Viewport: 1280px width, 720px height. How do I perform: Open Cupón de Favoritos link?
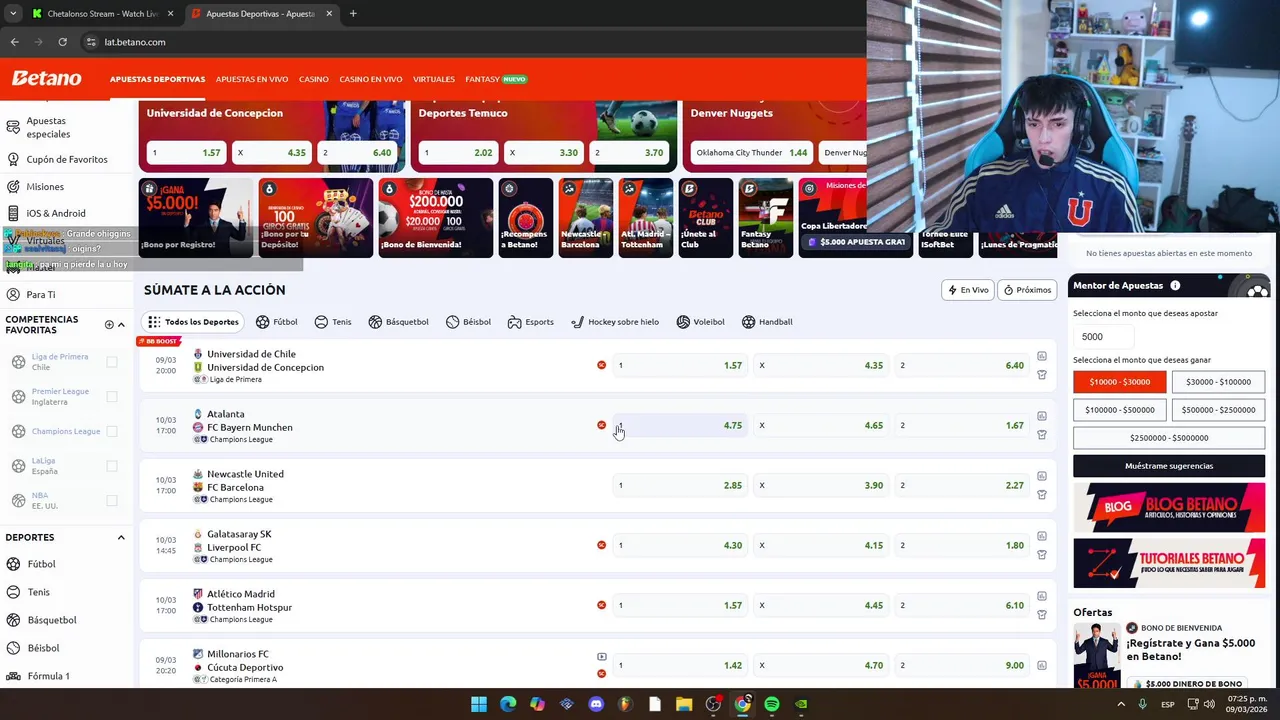pos(66,159)
